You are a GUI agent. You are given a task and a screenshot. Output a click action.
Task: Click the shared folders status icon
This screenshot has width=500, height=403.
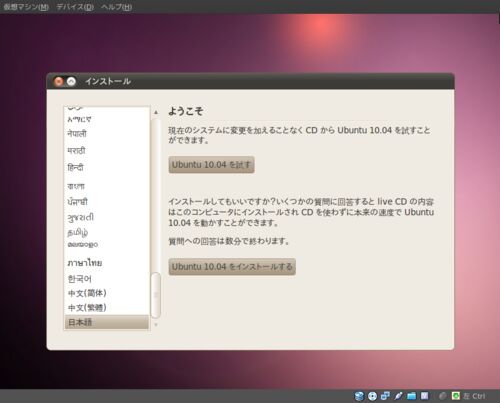(x=412, y=396)
